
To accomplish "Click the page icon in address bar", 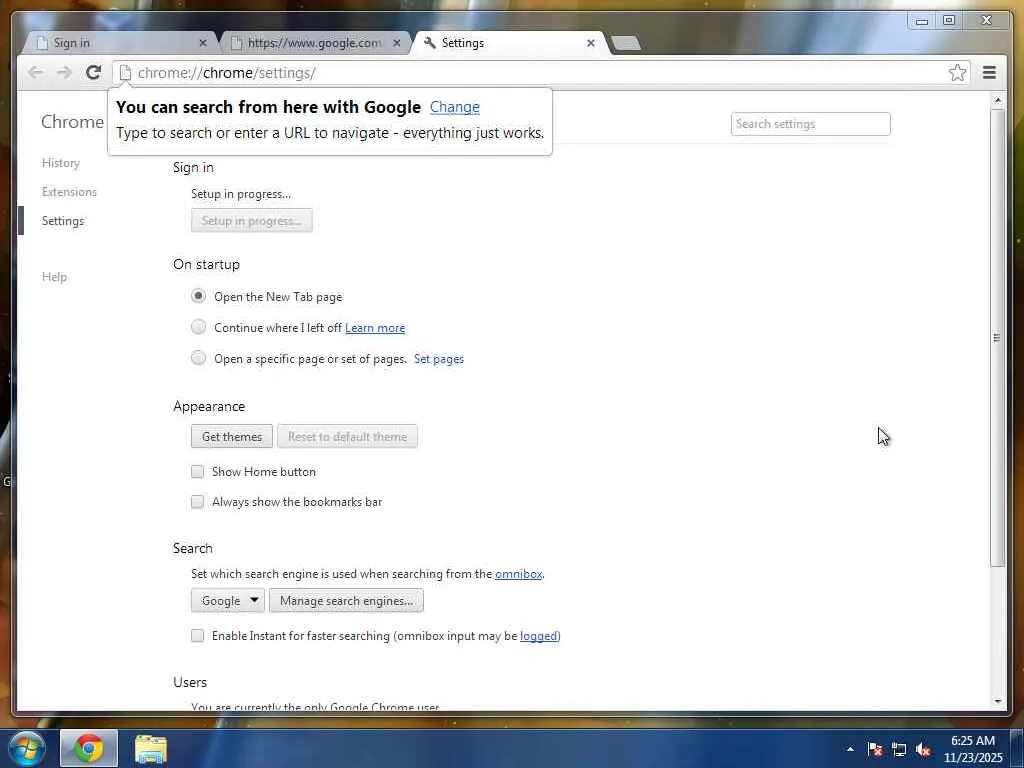I will point(125,72).
